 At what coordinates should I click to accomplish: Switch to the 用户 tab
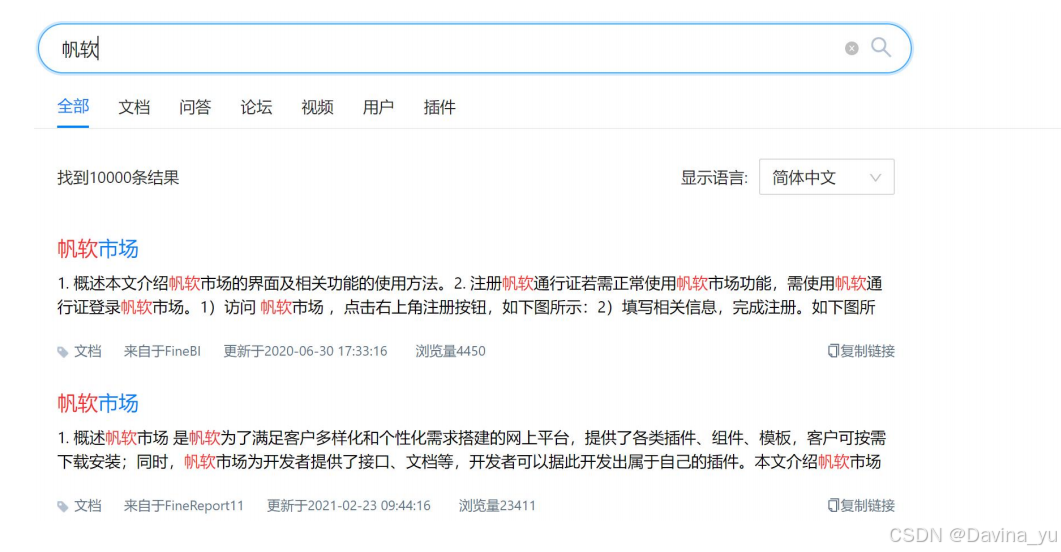(378, 107)
